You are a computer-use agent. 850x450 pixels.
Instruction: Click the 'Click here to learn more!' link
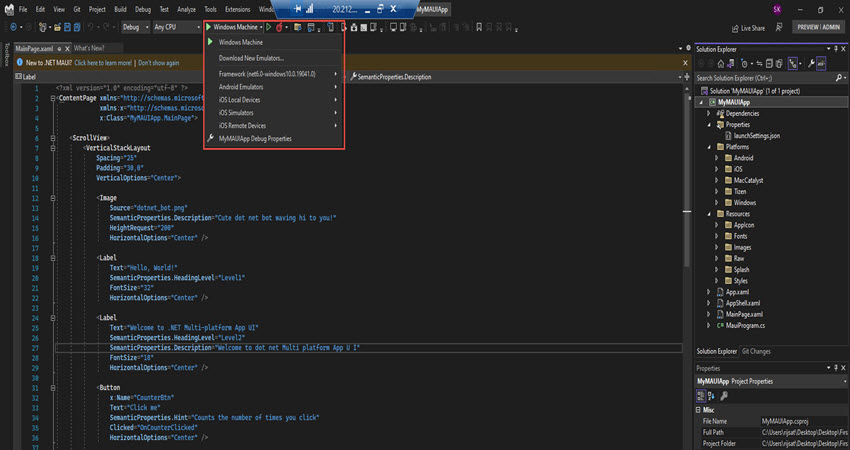click(x=102, y=62)
